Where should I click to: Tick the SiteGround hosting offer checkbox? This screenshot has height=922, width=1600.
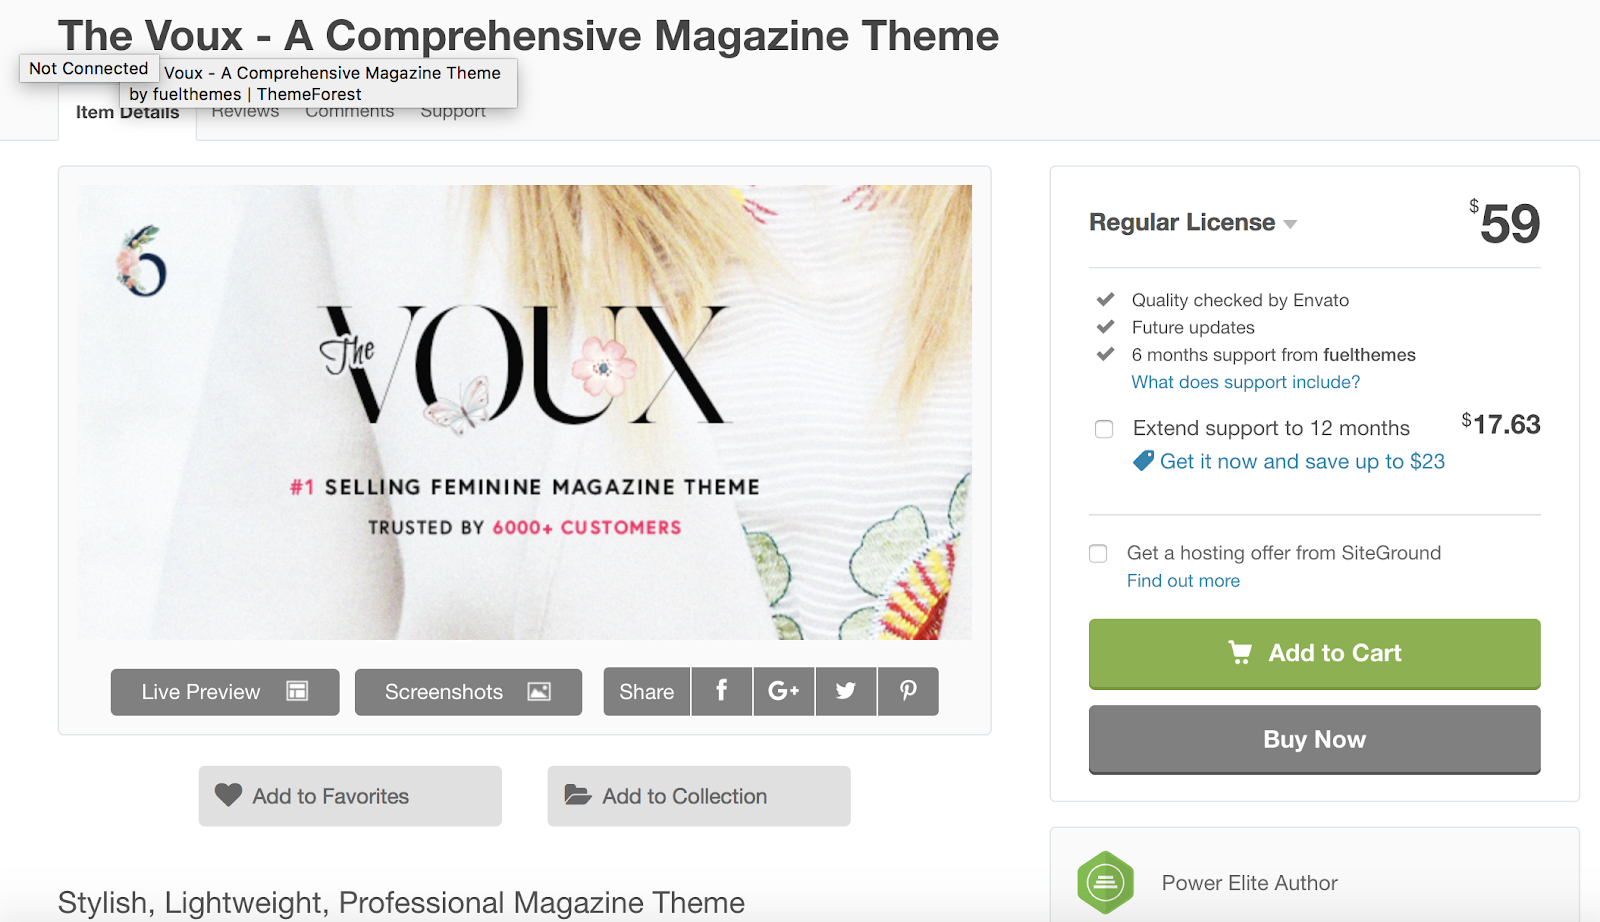tap(1098, 553)
